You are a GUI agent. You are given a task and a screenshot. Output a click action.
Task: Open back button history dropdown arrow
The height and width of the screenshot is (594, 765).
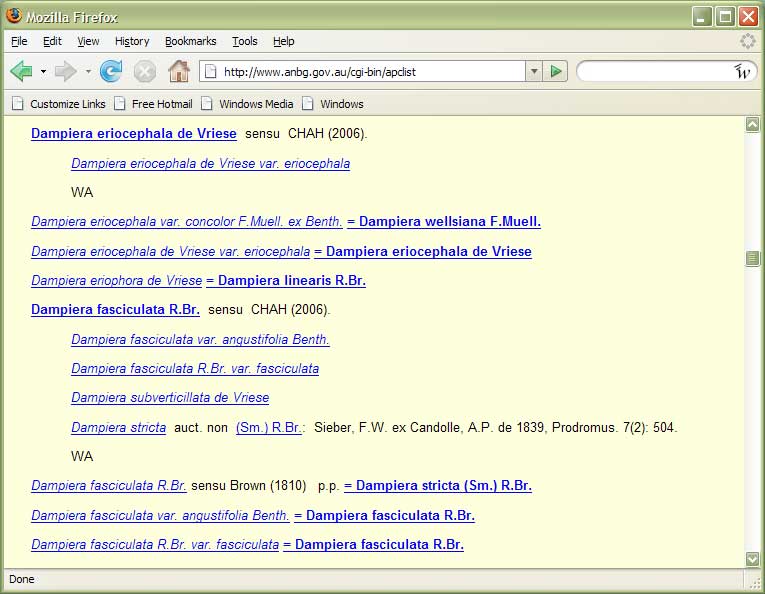click(x=43, y=72)
